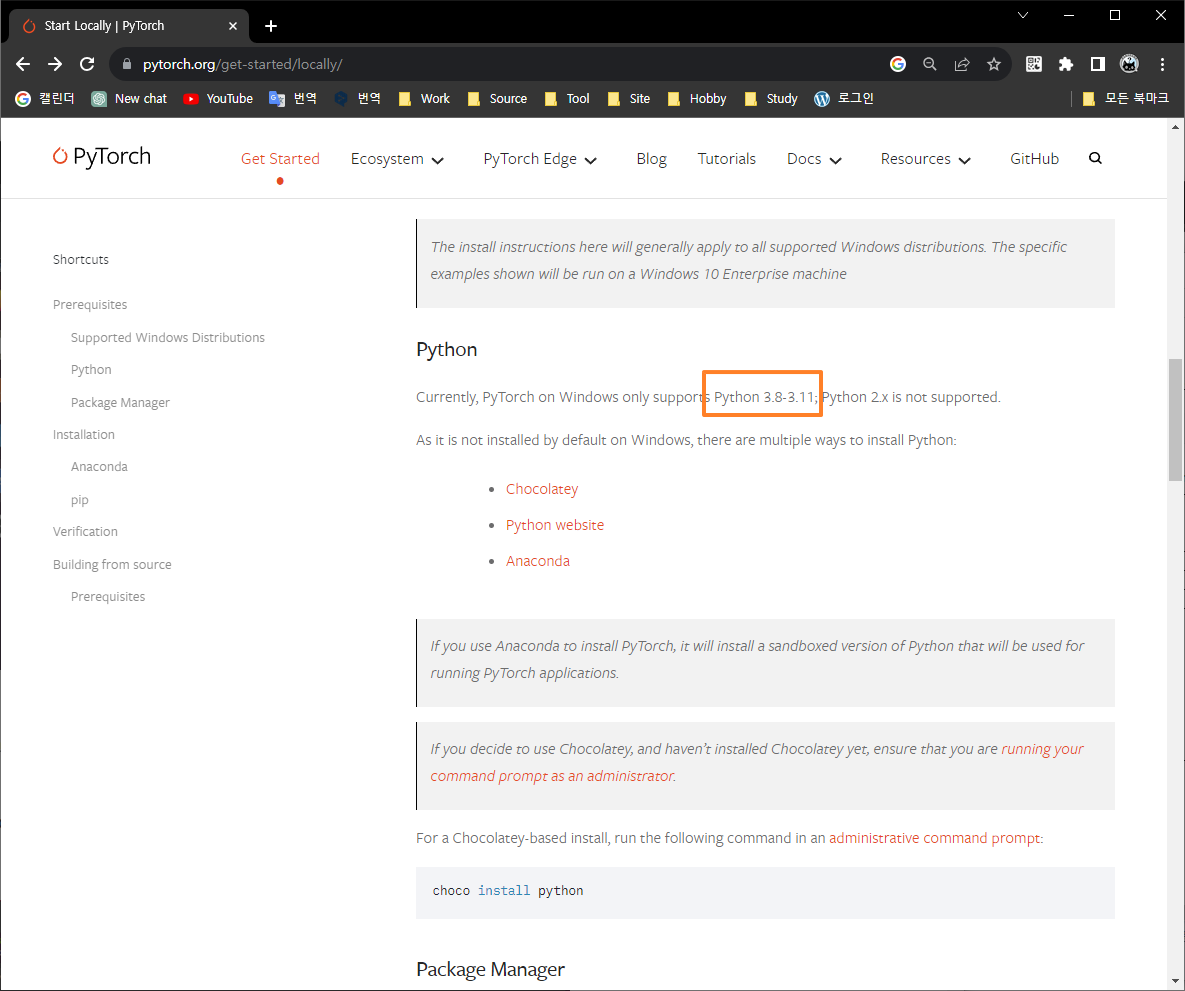Open Building from source in the sidebar
Image resolution: width=1185 pixels, height=991 pixels.
click(111, 564)
